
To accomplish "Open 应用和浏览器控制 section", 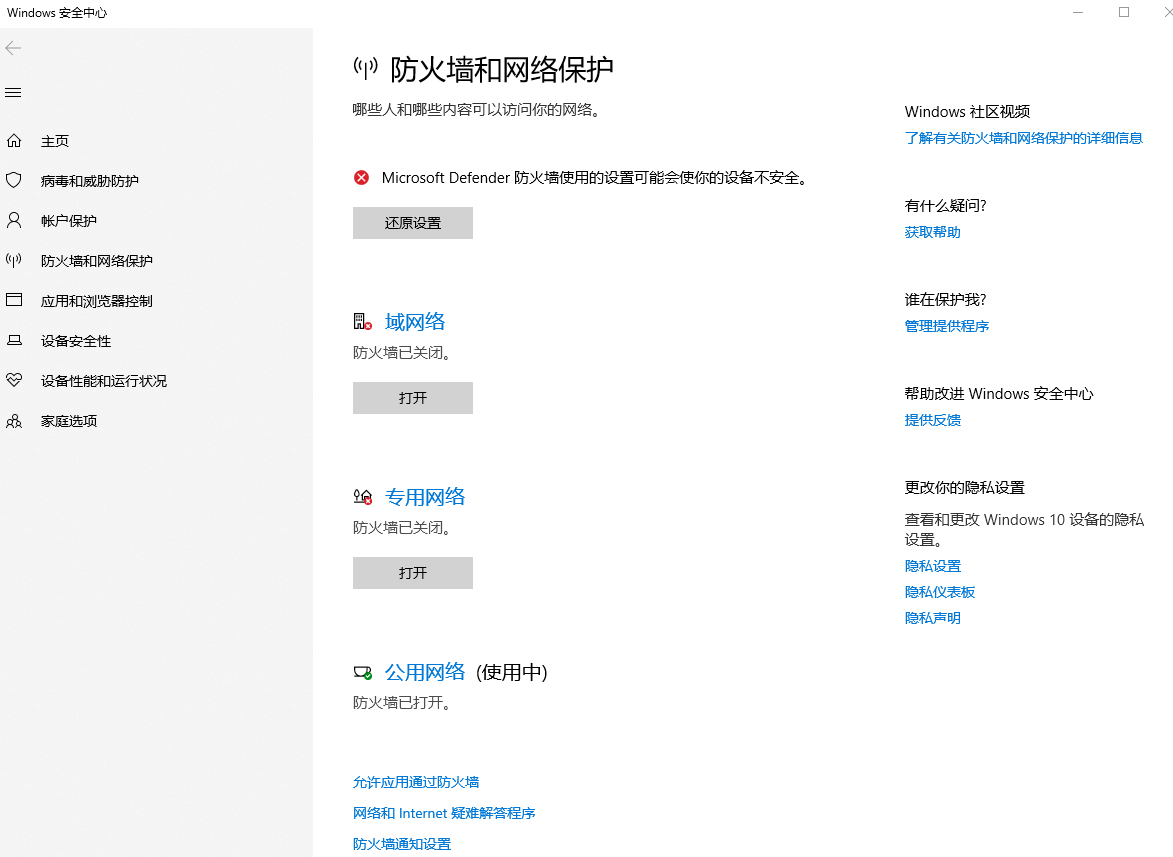I will pos(97,301).
